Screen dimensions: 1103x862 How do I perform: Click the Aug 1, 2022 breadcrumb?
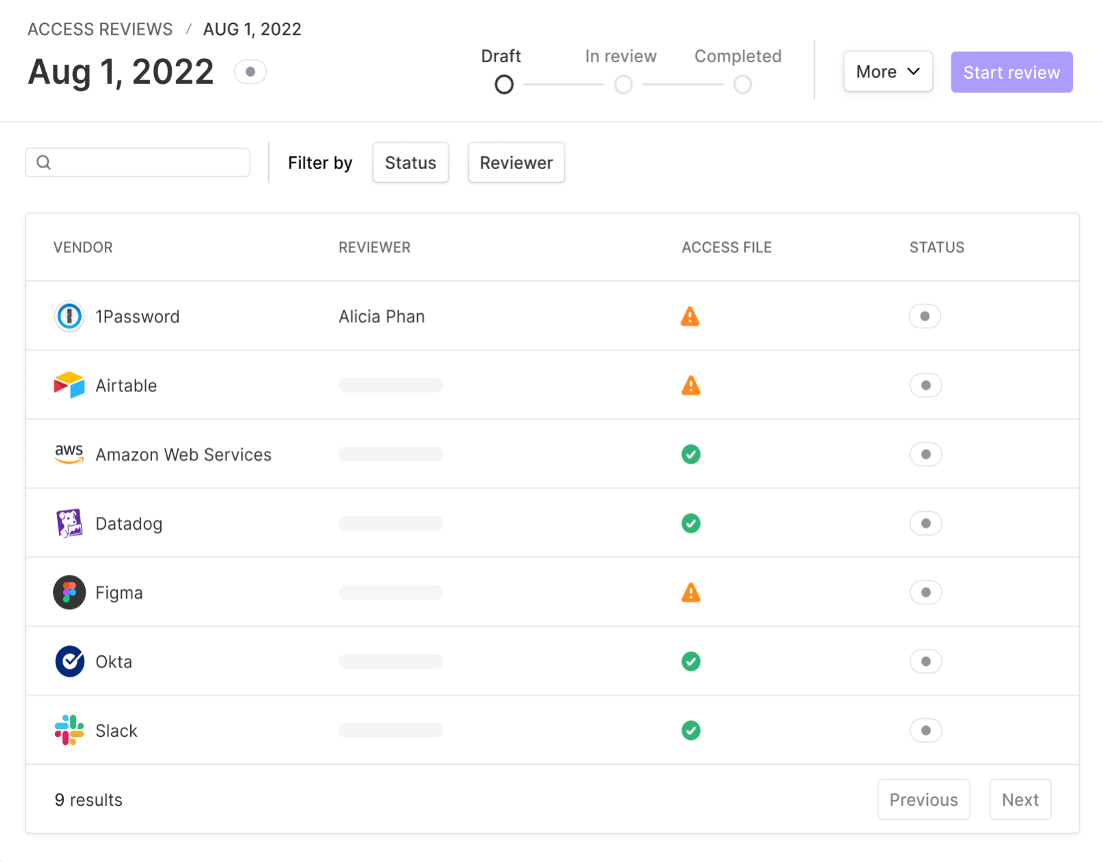(x=252, y=29)
